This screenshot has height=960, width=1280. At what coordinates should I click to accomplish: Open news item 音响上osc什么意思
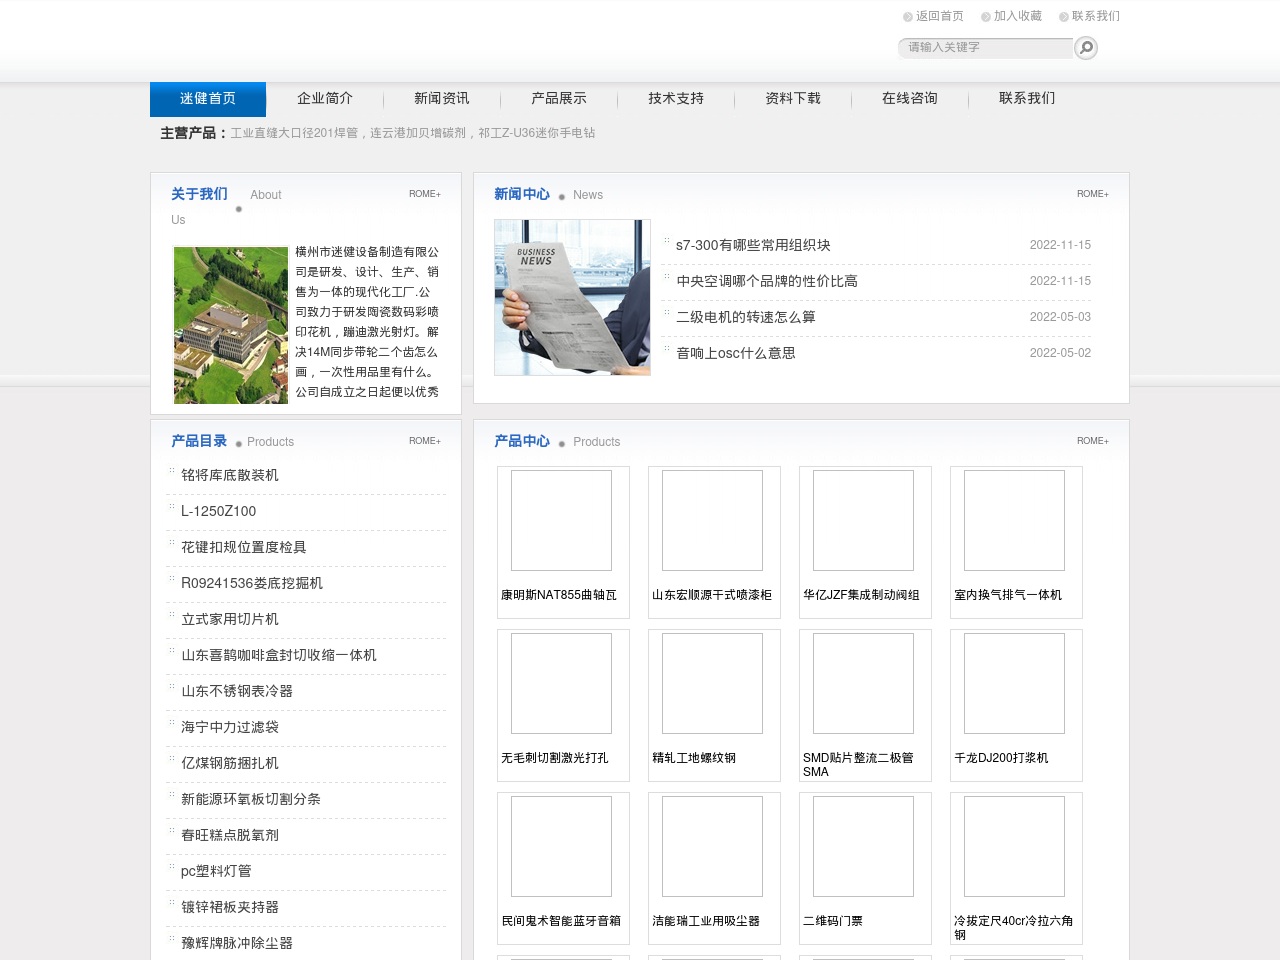click(x=736, y=354)
